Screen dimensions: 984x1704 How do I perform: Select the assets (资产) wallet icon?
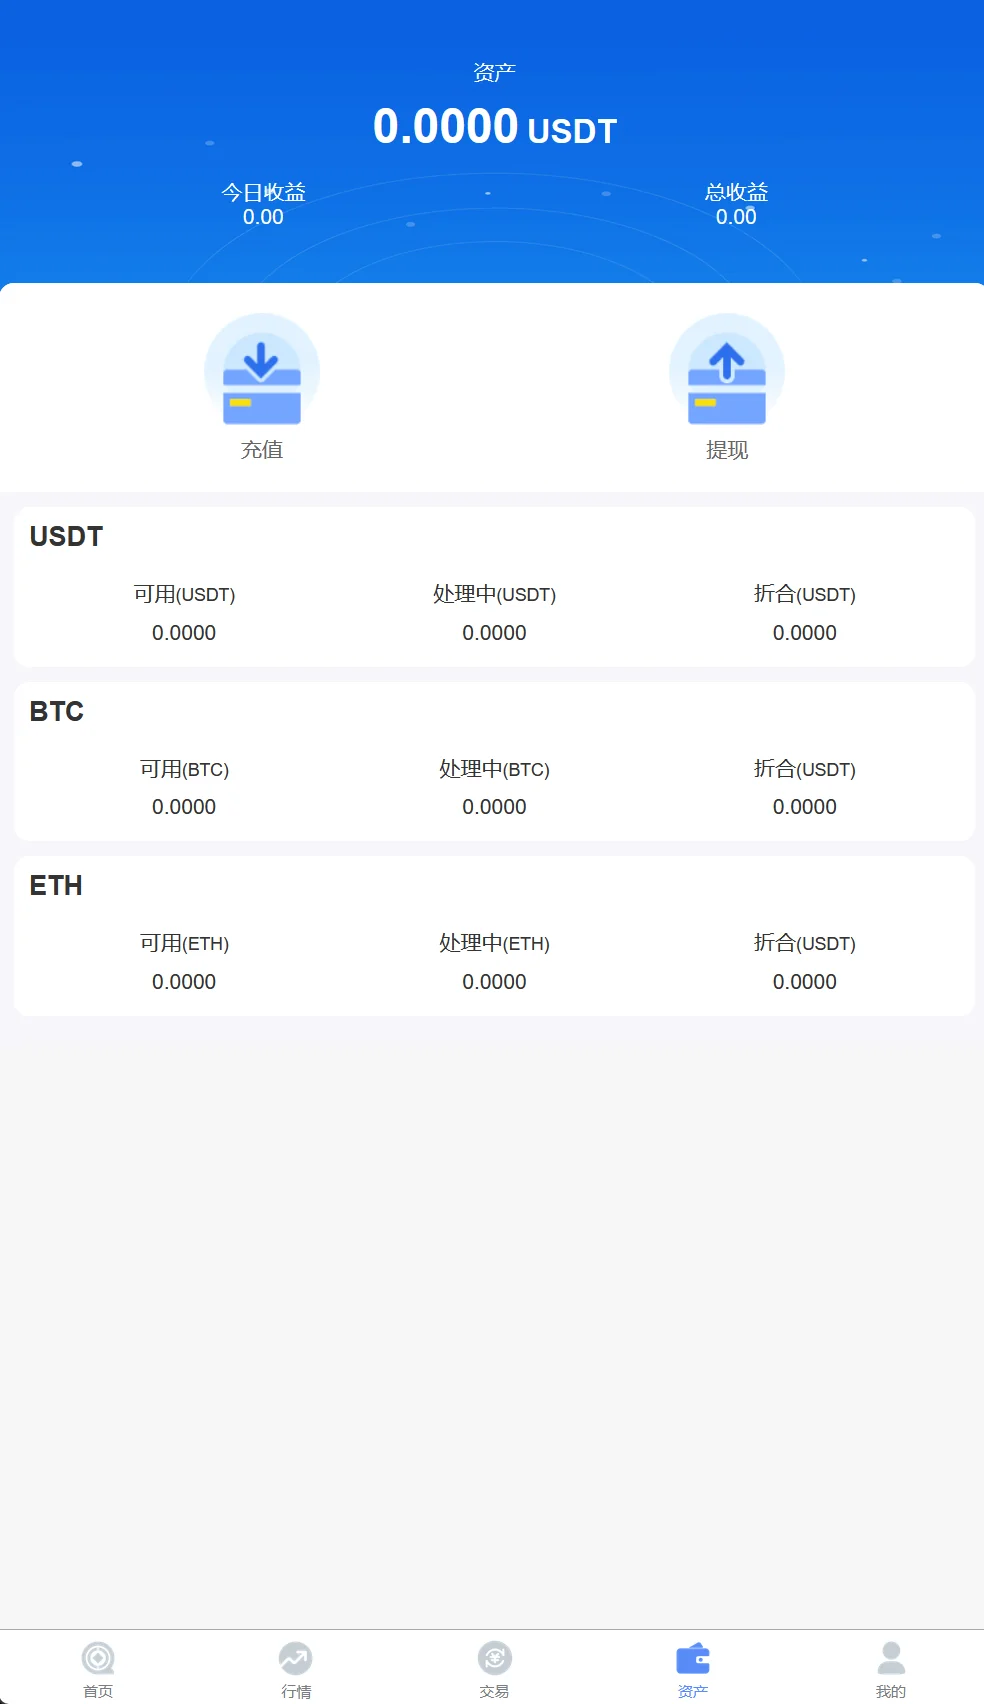click(x=692, y=1658)
